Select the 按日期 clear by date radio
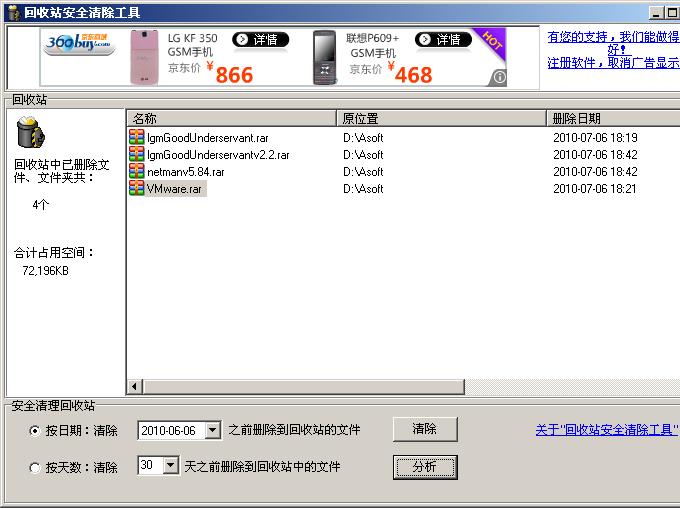Image resolution: width=680 pixels, height=508 pixels. coord(34,431)
